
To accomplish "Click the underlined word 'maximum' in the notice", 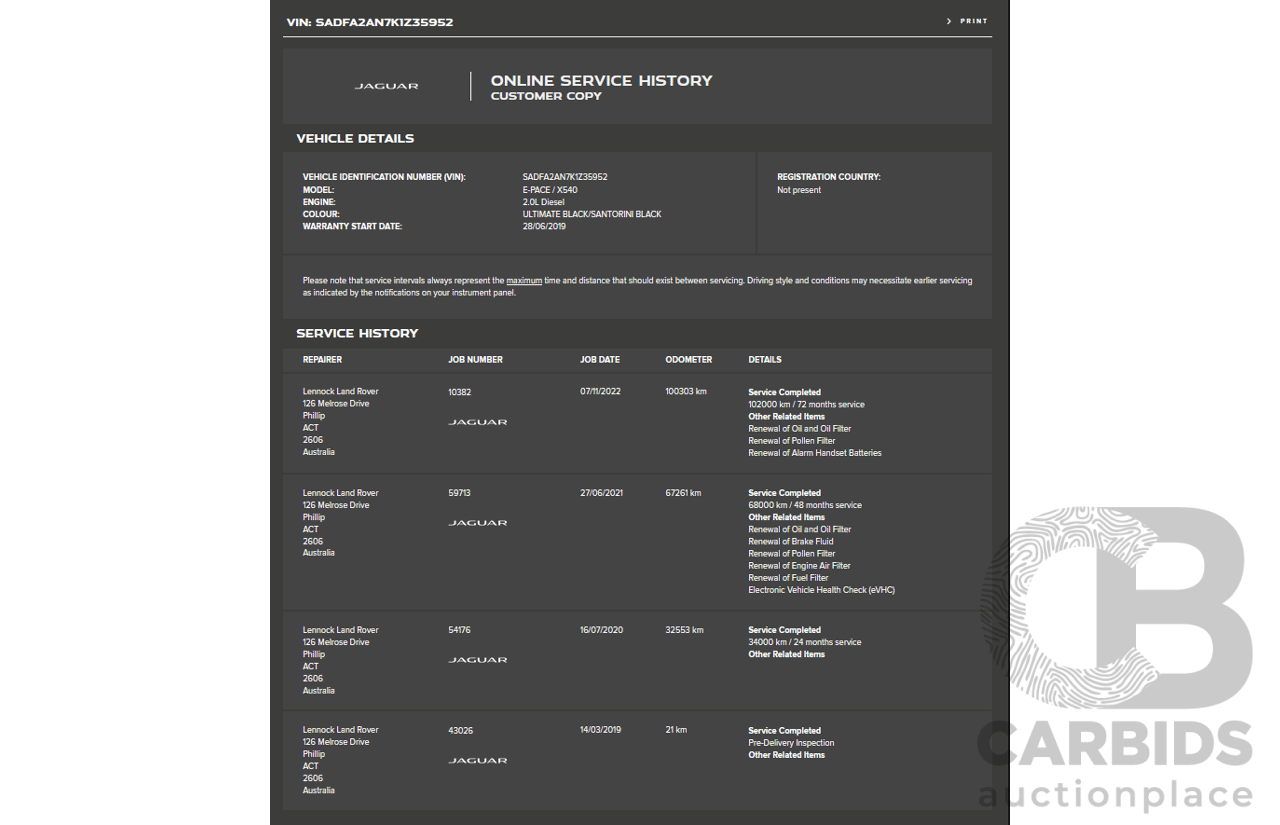I will [x=524, y=281].
